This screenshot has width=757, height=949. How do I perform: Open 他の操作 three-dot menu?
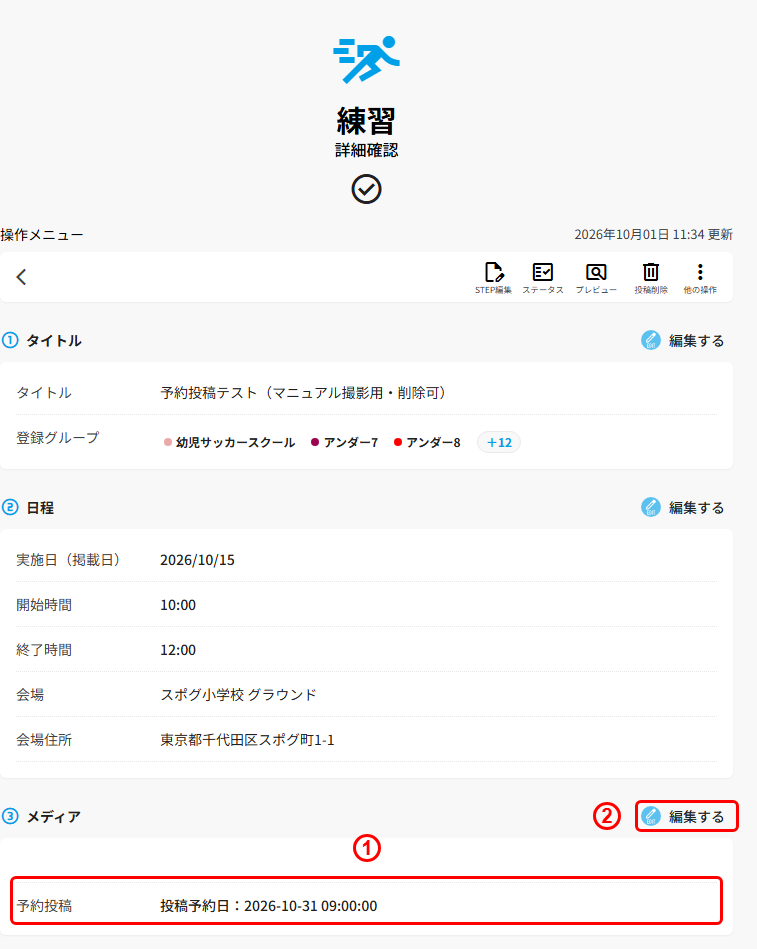(x=700, y=278)
